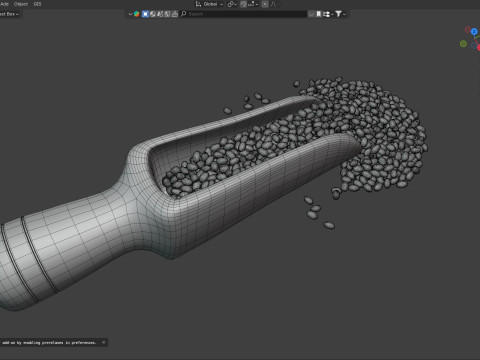Open the Add menu

click(x=4, y=4)
